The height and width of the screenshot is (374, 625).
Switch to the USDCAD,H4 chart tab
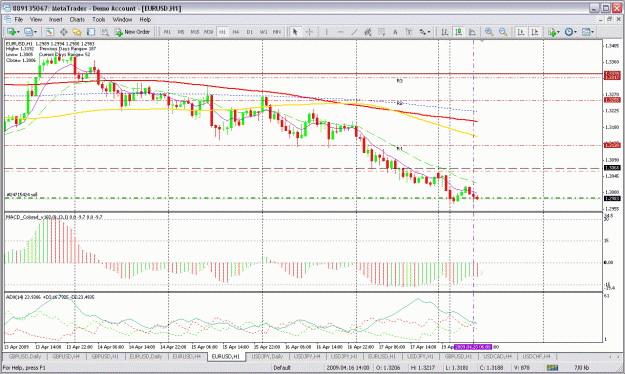[x=497, y=356]
